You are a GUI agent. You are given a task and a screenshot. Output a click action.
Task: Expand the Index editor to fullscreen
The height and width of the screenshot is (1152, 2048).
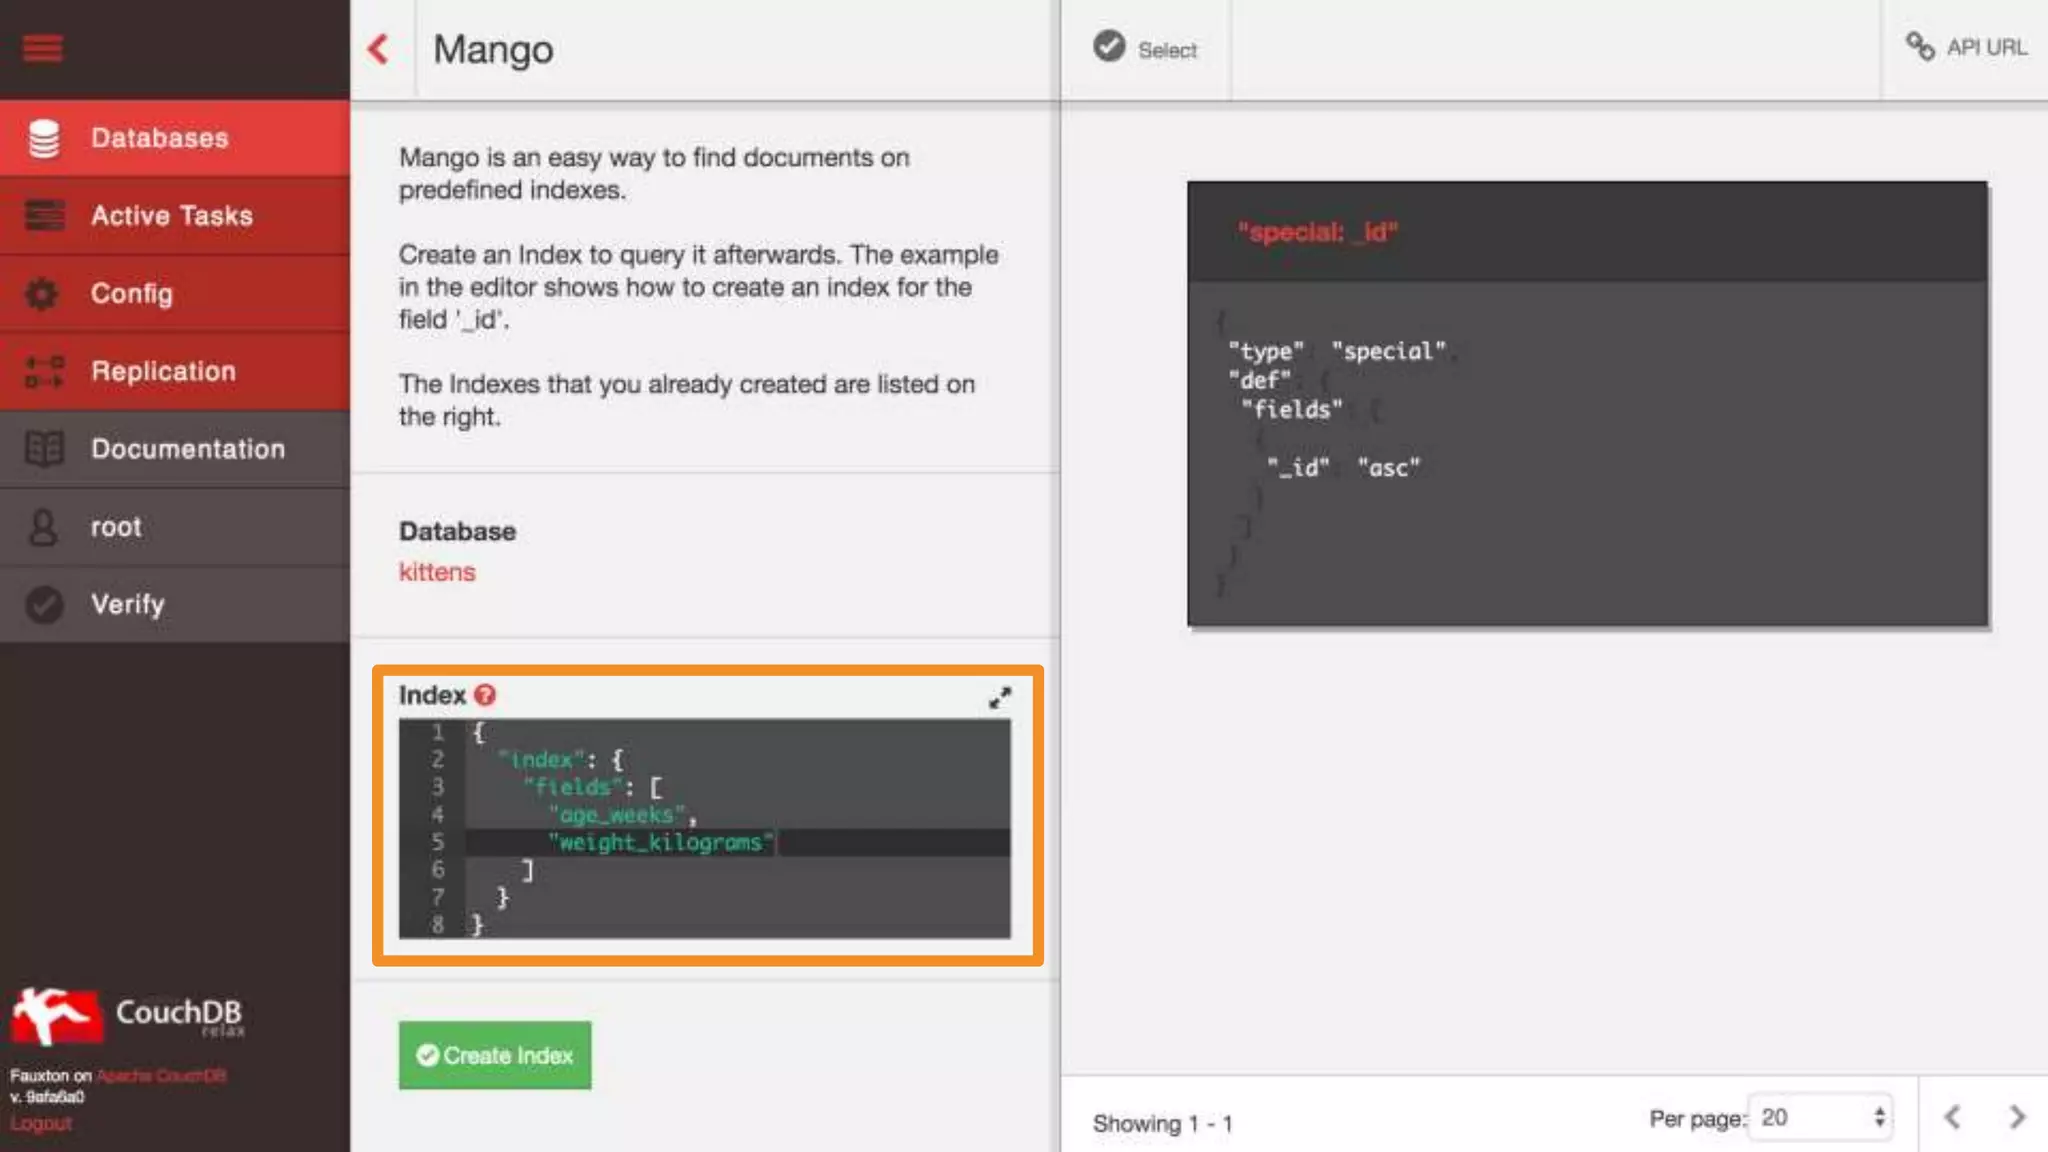pyautogui.click(x=999, y=697)
